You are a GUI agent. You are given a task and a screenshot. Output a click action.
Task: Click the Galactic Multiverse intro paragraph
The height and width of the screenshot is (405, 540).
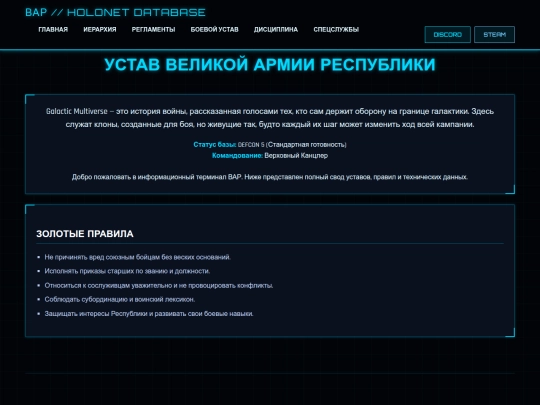[x=270, y=118]
